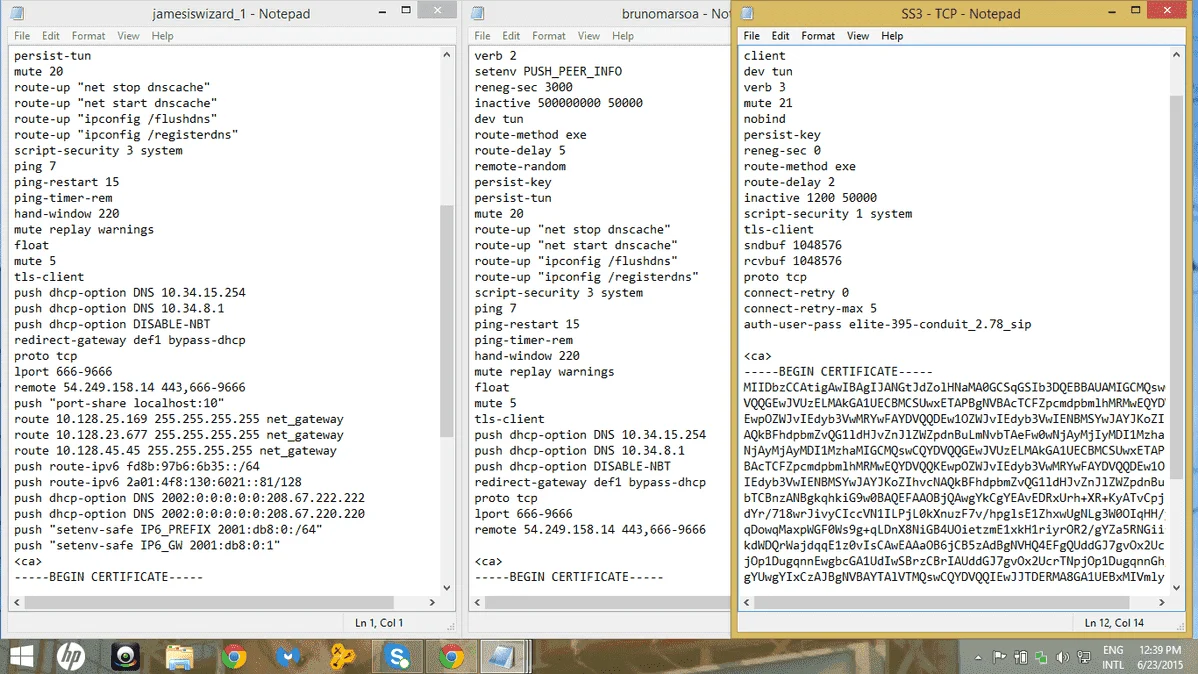1198x674 pixels.
Task: Click 'remote-random' line in brunomarsoa window
Action: [520, 166]
